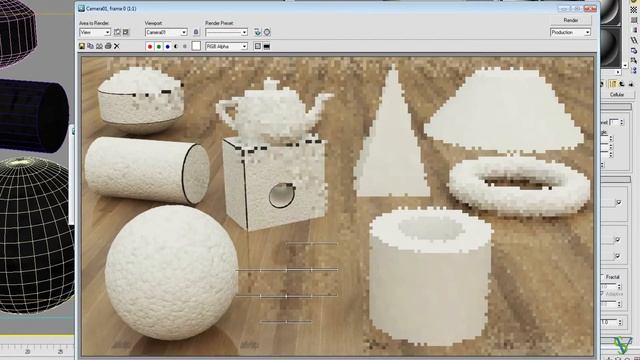This screenshot has width=640, height=360.
Task: Open Render Setup dialog icon
Action: coord(258,32)
